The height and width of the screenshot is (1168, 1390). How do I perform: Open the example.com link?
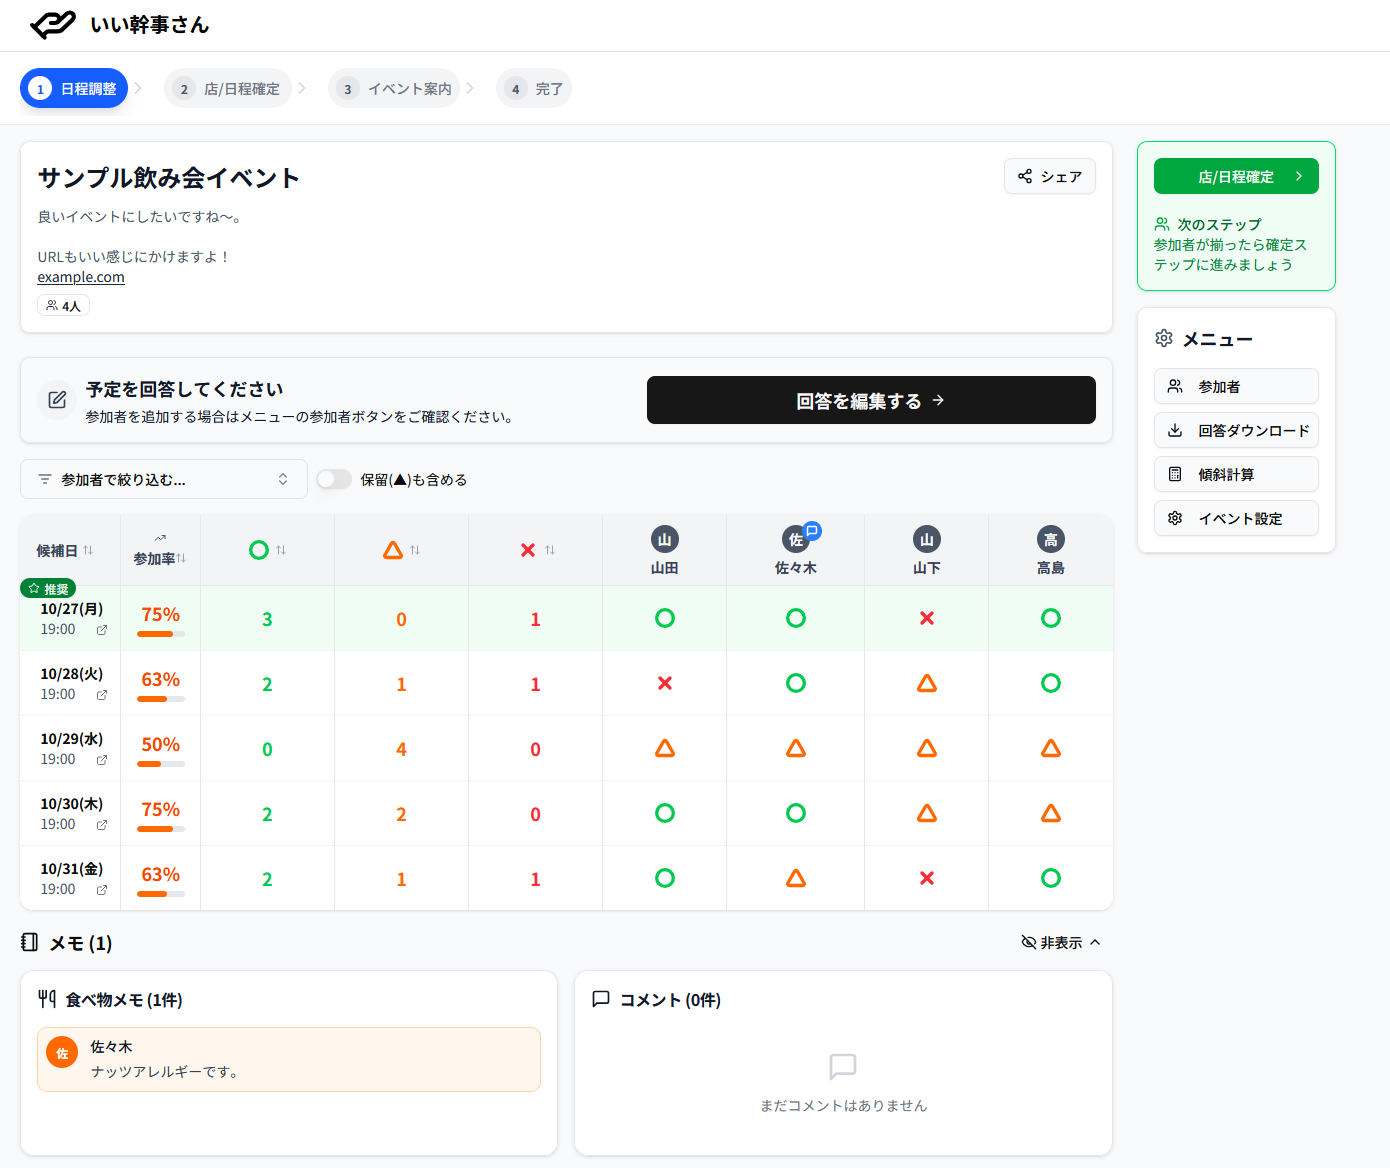click(81, 278)
